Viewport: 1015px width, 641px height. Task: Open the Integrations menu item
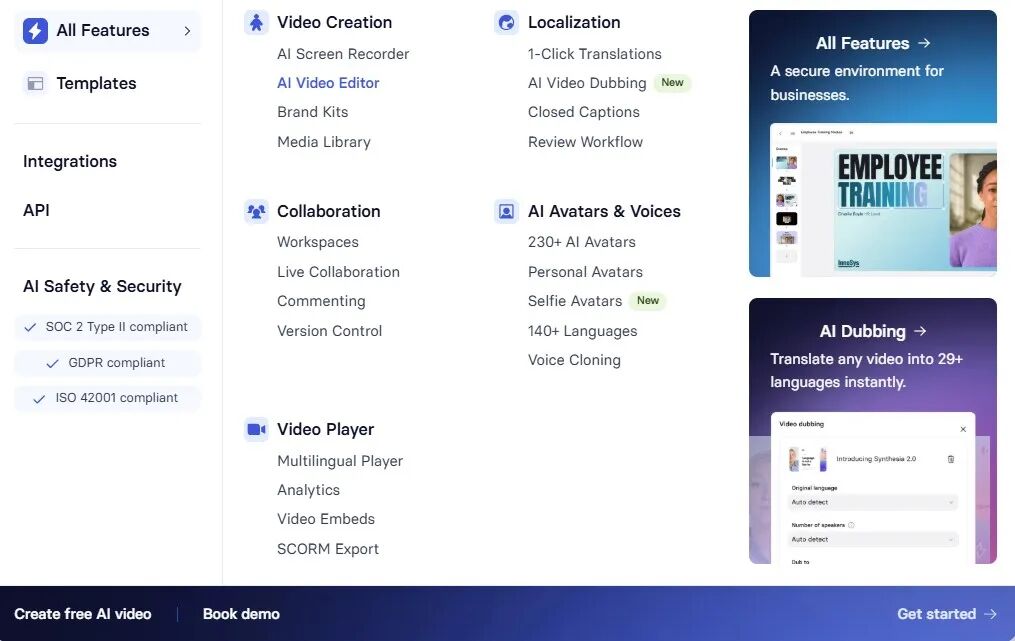[70, 161]
